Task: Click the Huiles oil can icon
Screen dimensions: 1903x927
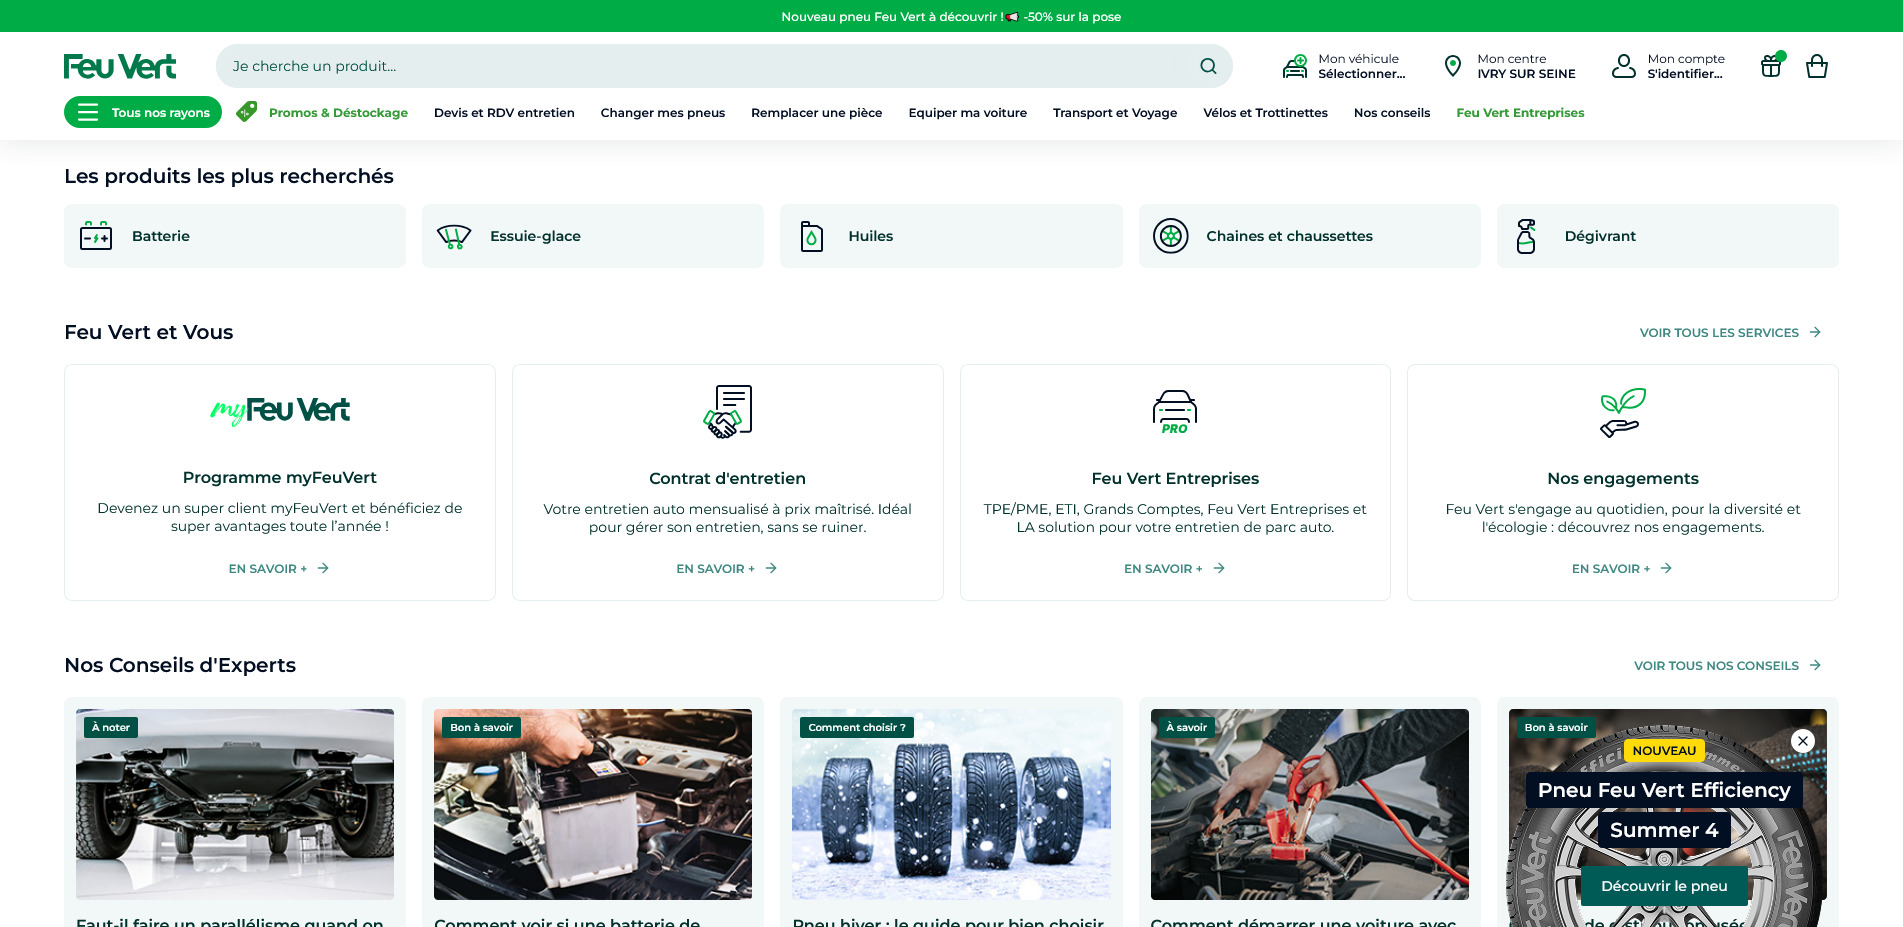Action: pyautogui.click(x=812, y=236)
